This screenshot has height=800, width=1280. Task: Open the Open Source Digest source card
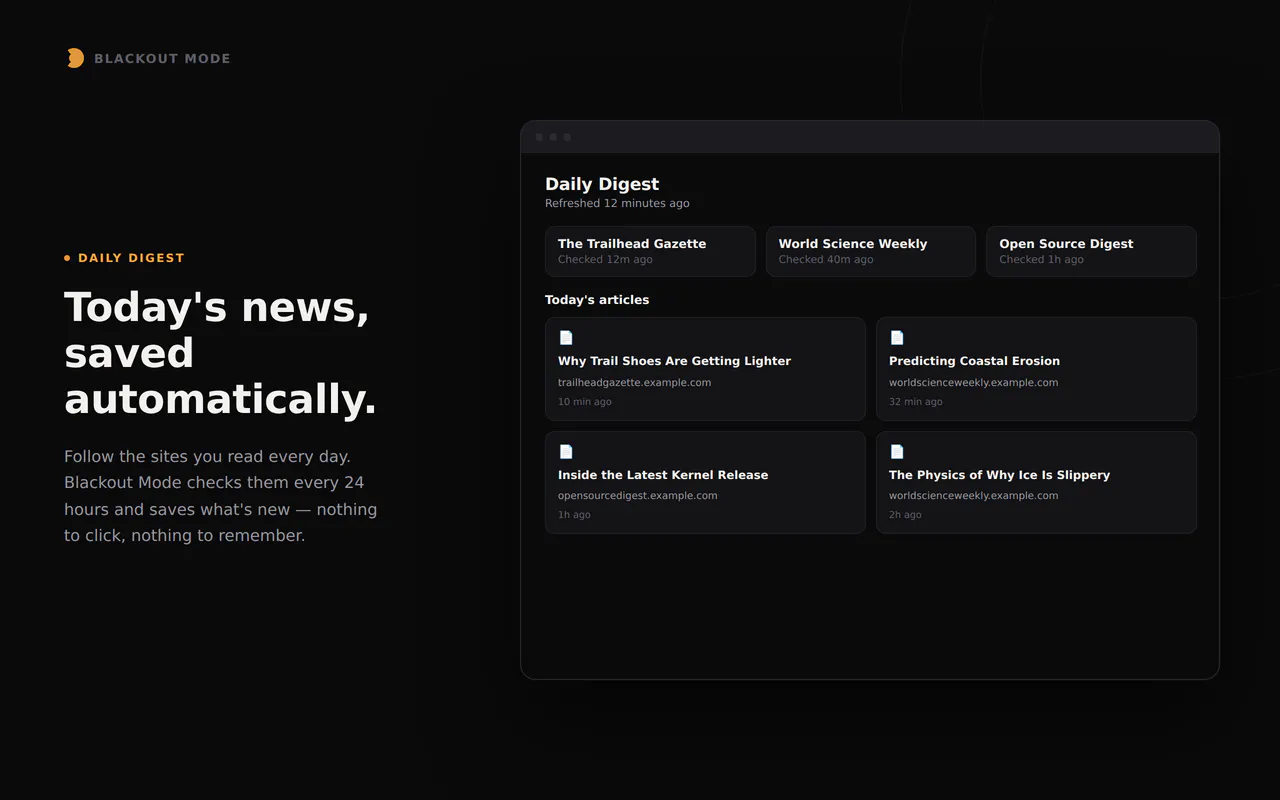tap(1091, 251)
